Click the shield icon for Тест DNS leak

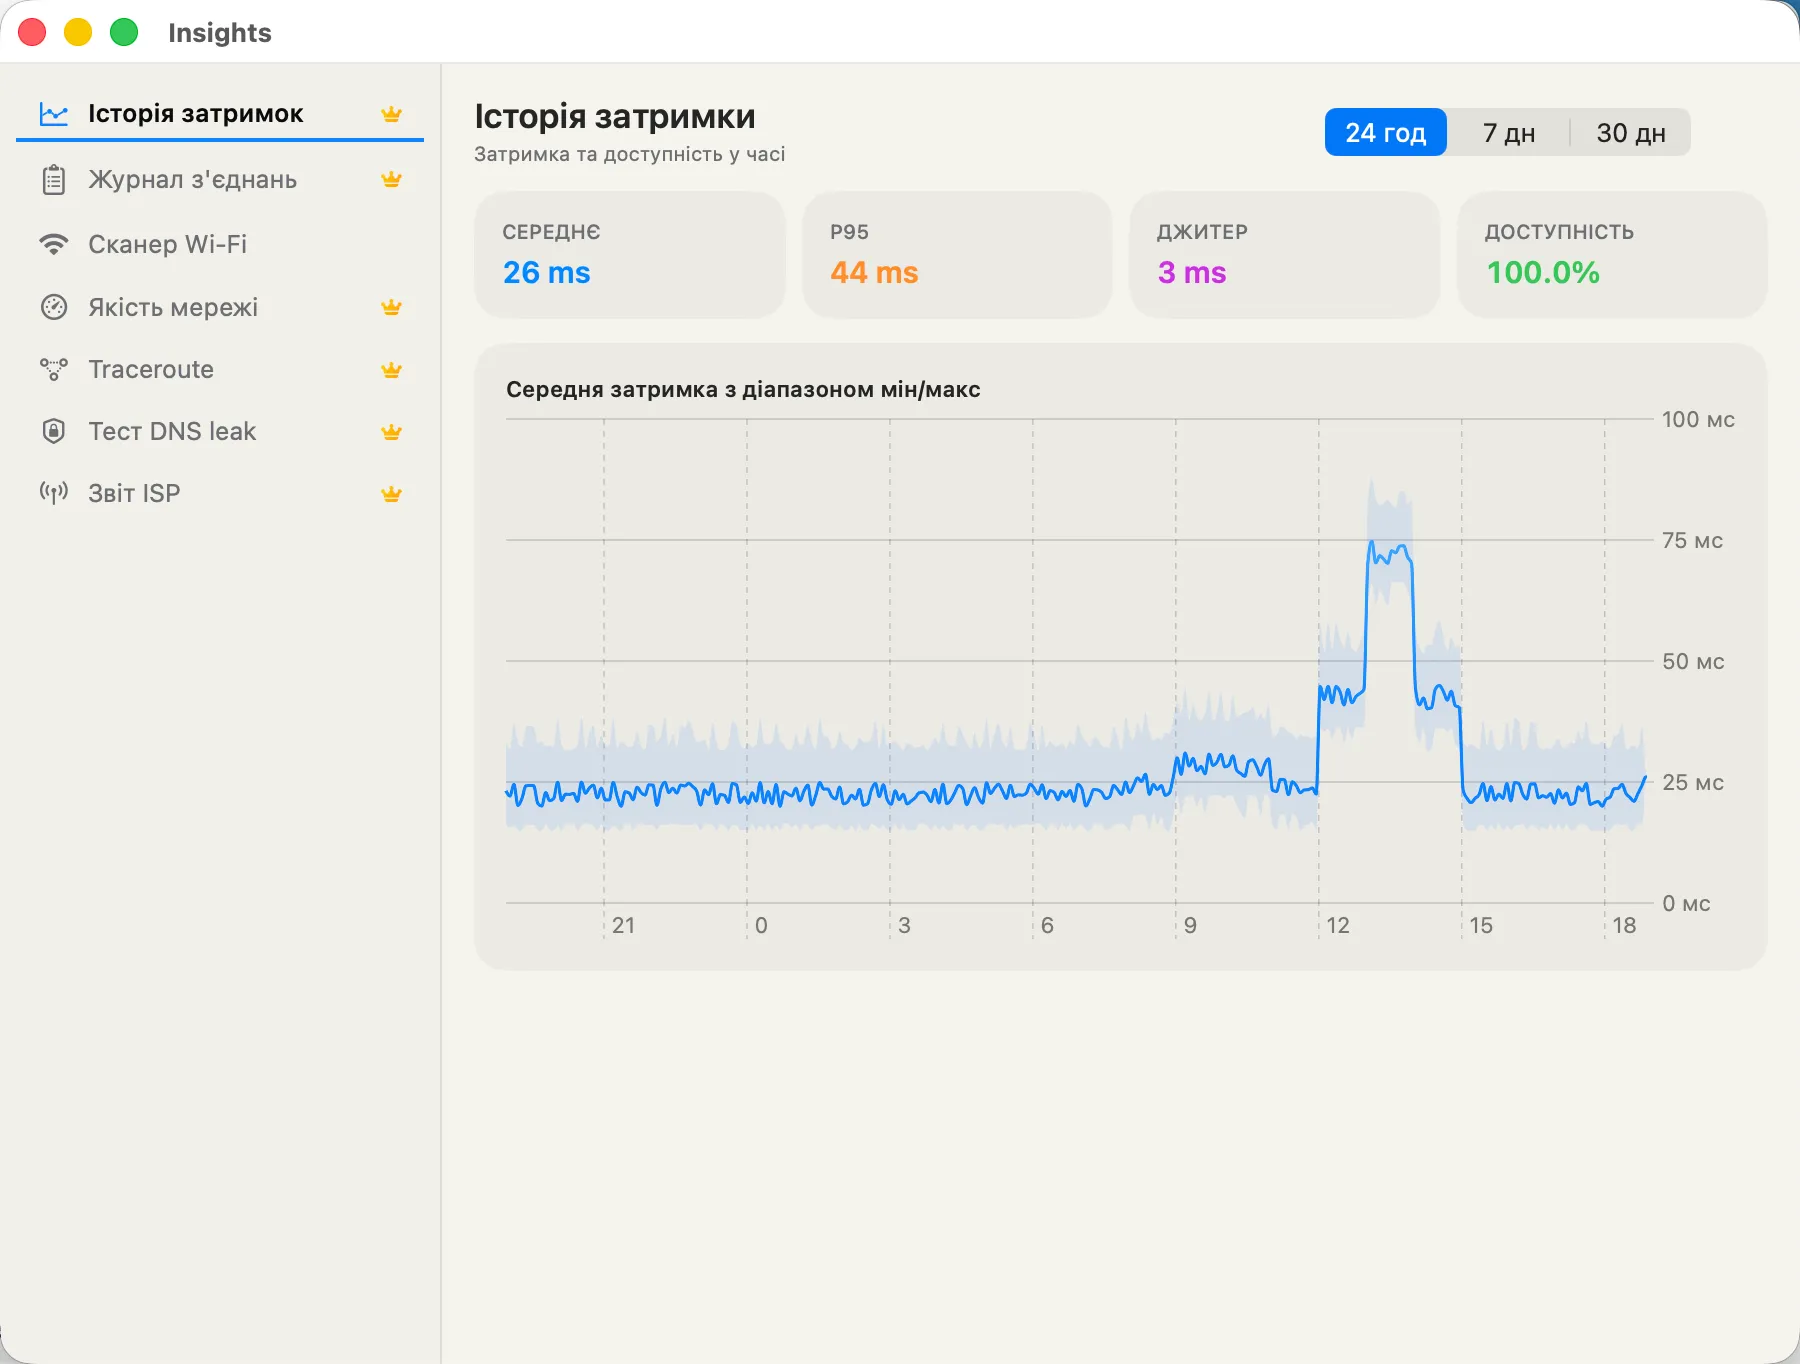54,431
